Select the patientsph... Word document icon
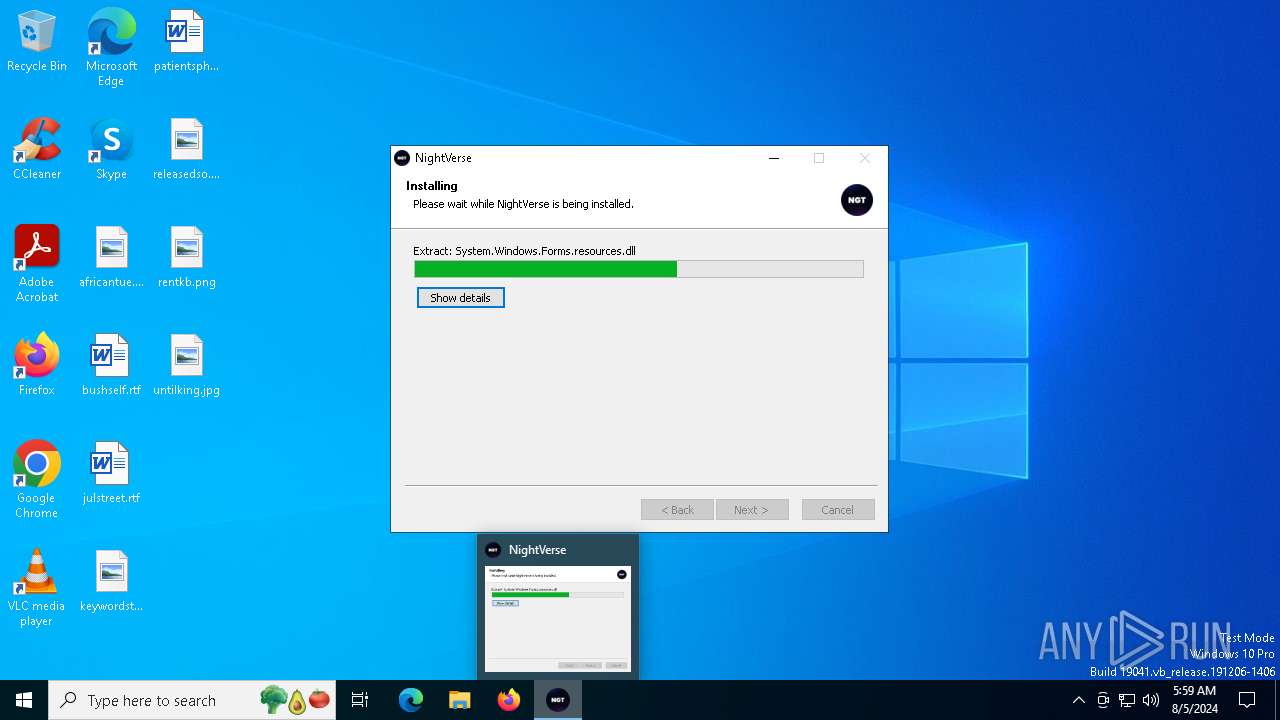Image resolution: width=1280 pixels, height=720 pixels. (x=186, y=41)
